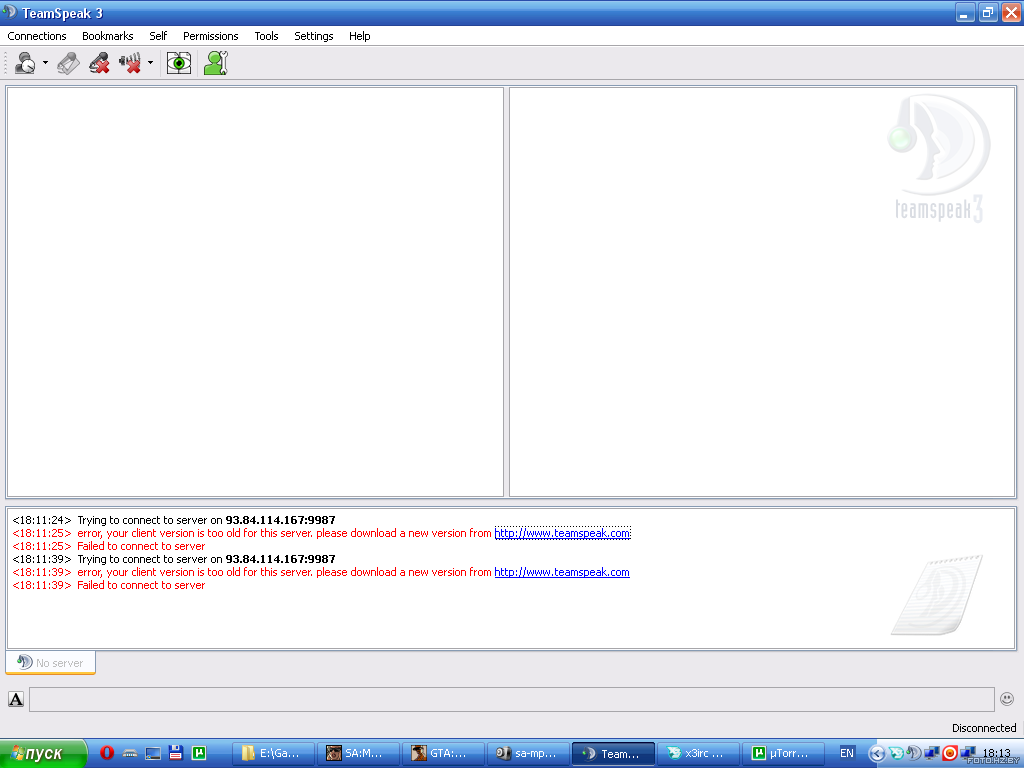Toggle Mute Microphone in the toolbar

pyautogui.click(x=99, y=63)
